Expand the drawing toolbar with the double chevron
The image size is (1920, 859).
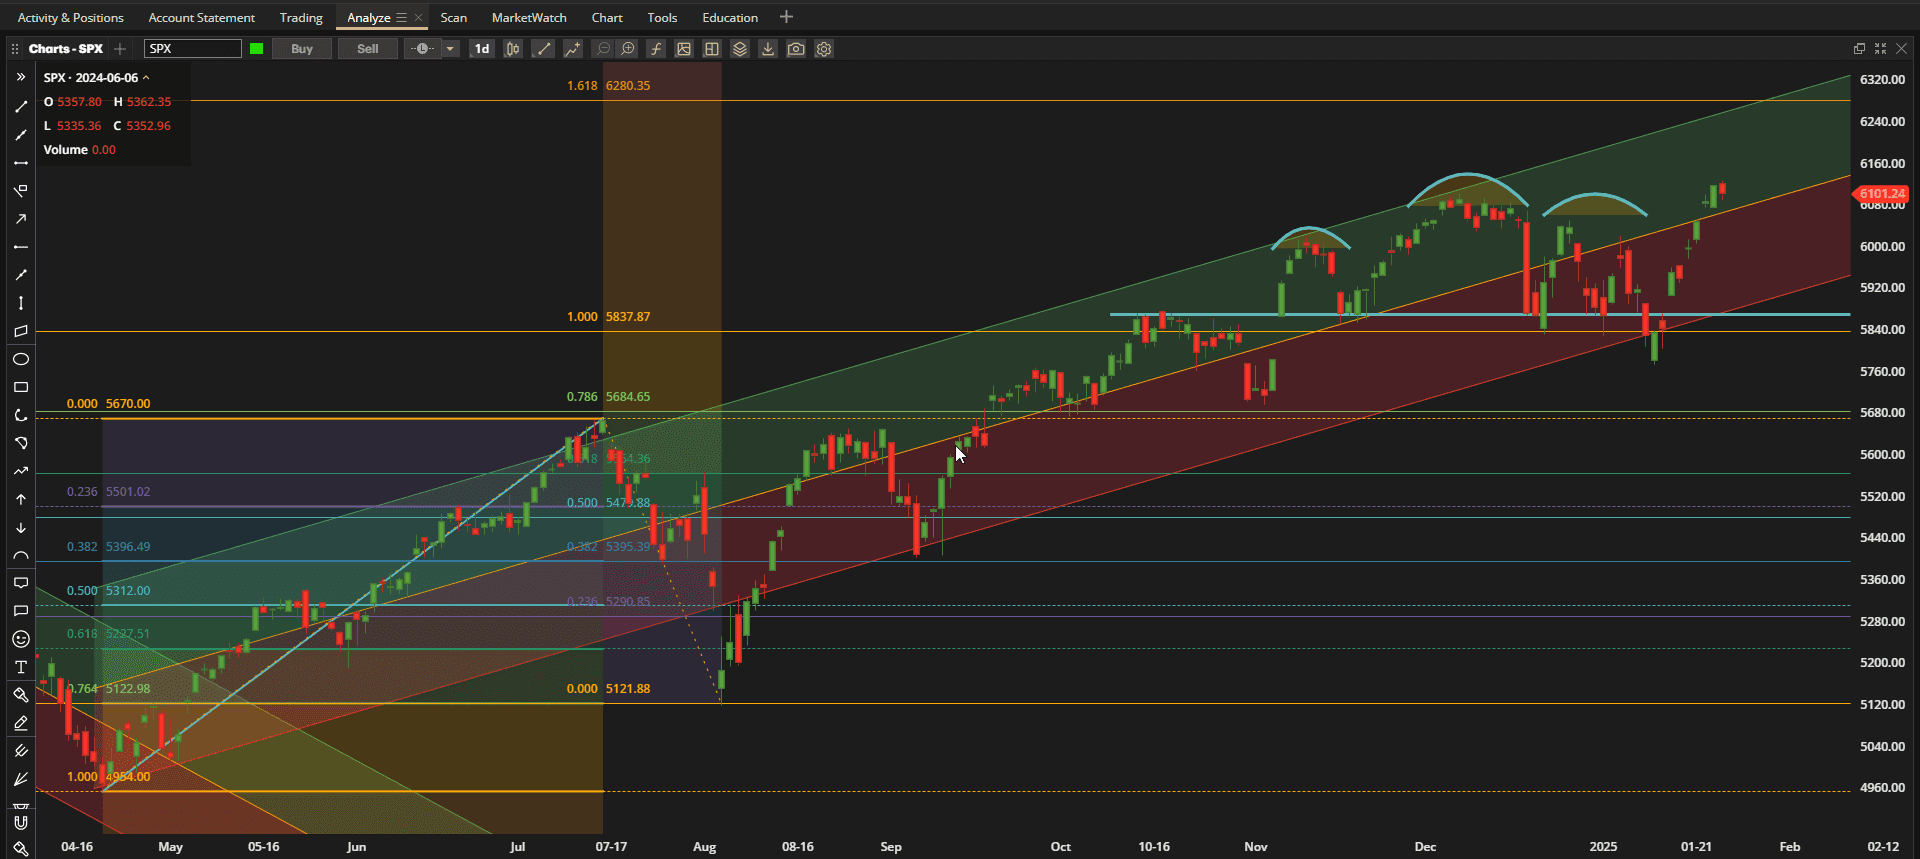tap(21, 77)
